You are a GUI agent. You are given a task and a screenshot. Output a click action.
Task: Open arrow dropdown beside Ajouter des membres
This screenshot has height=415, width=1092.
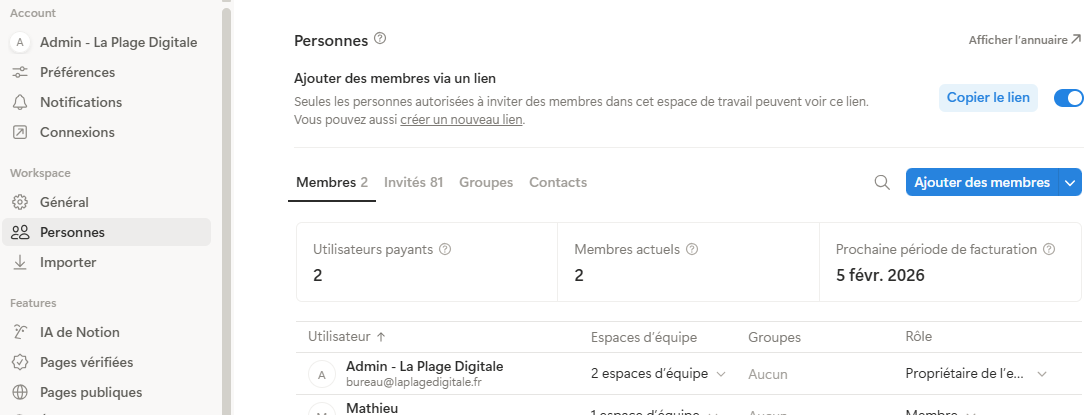(1071, 182)
